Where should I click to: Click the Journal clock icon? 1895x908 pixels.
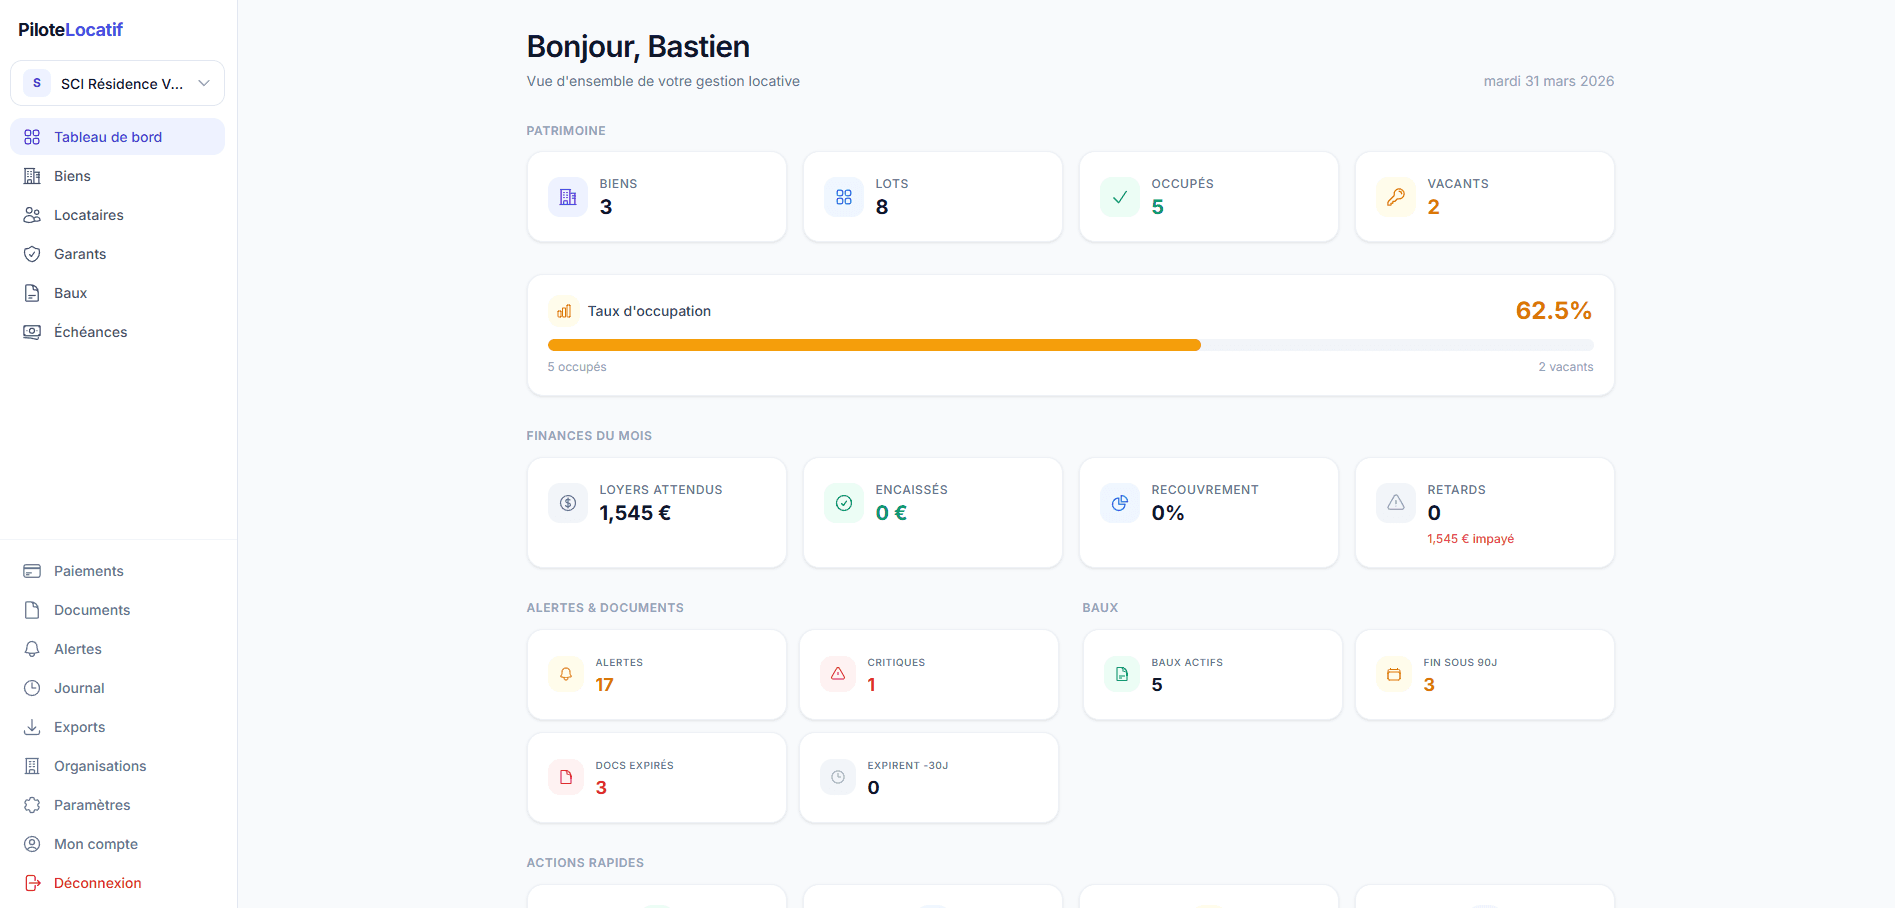point(33,687)
